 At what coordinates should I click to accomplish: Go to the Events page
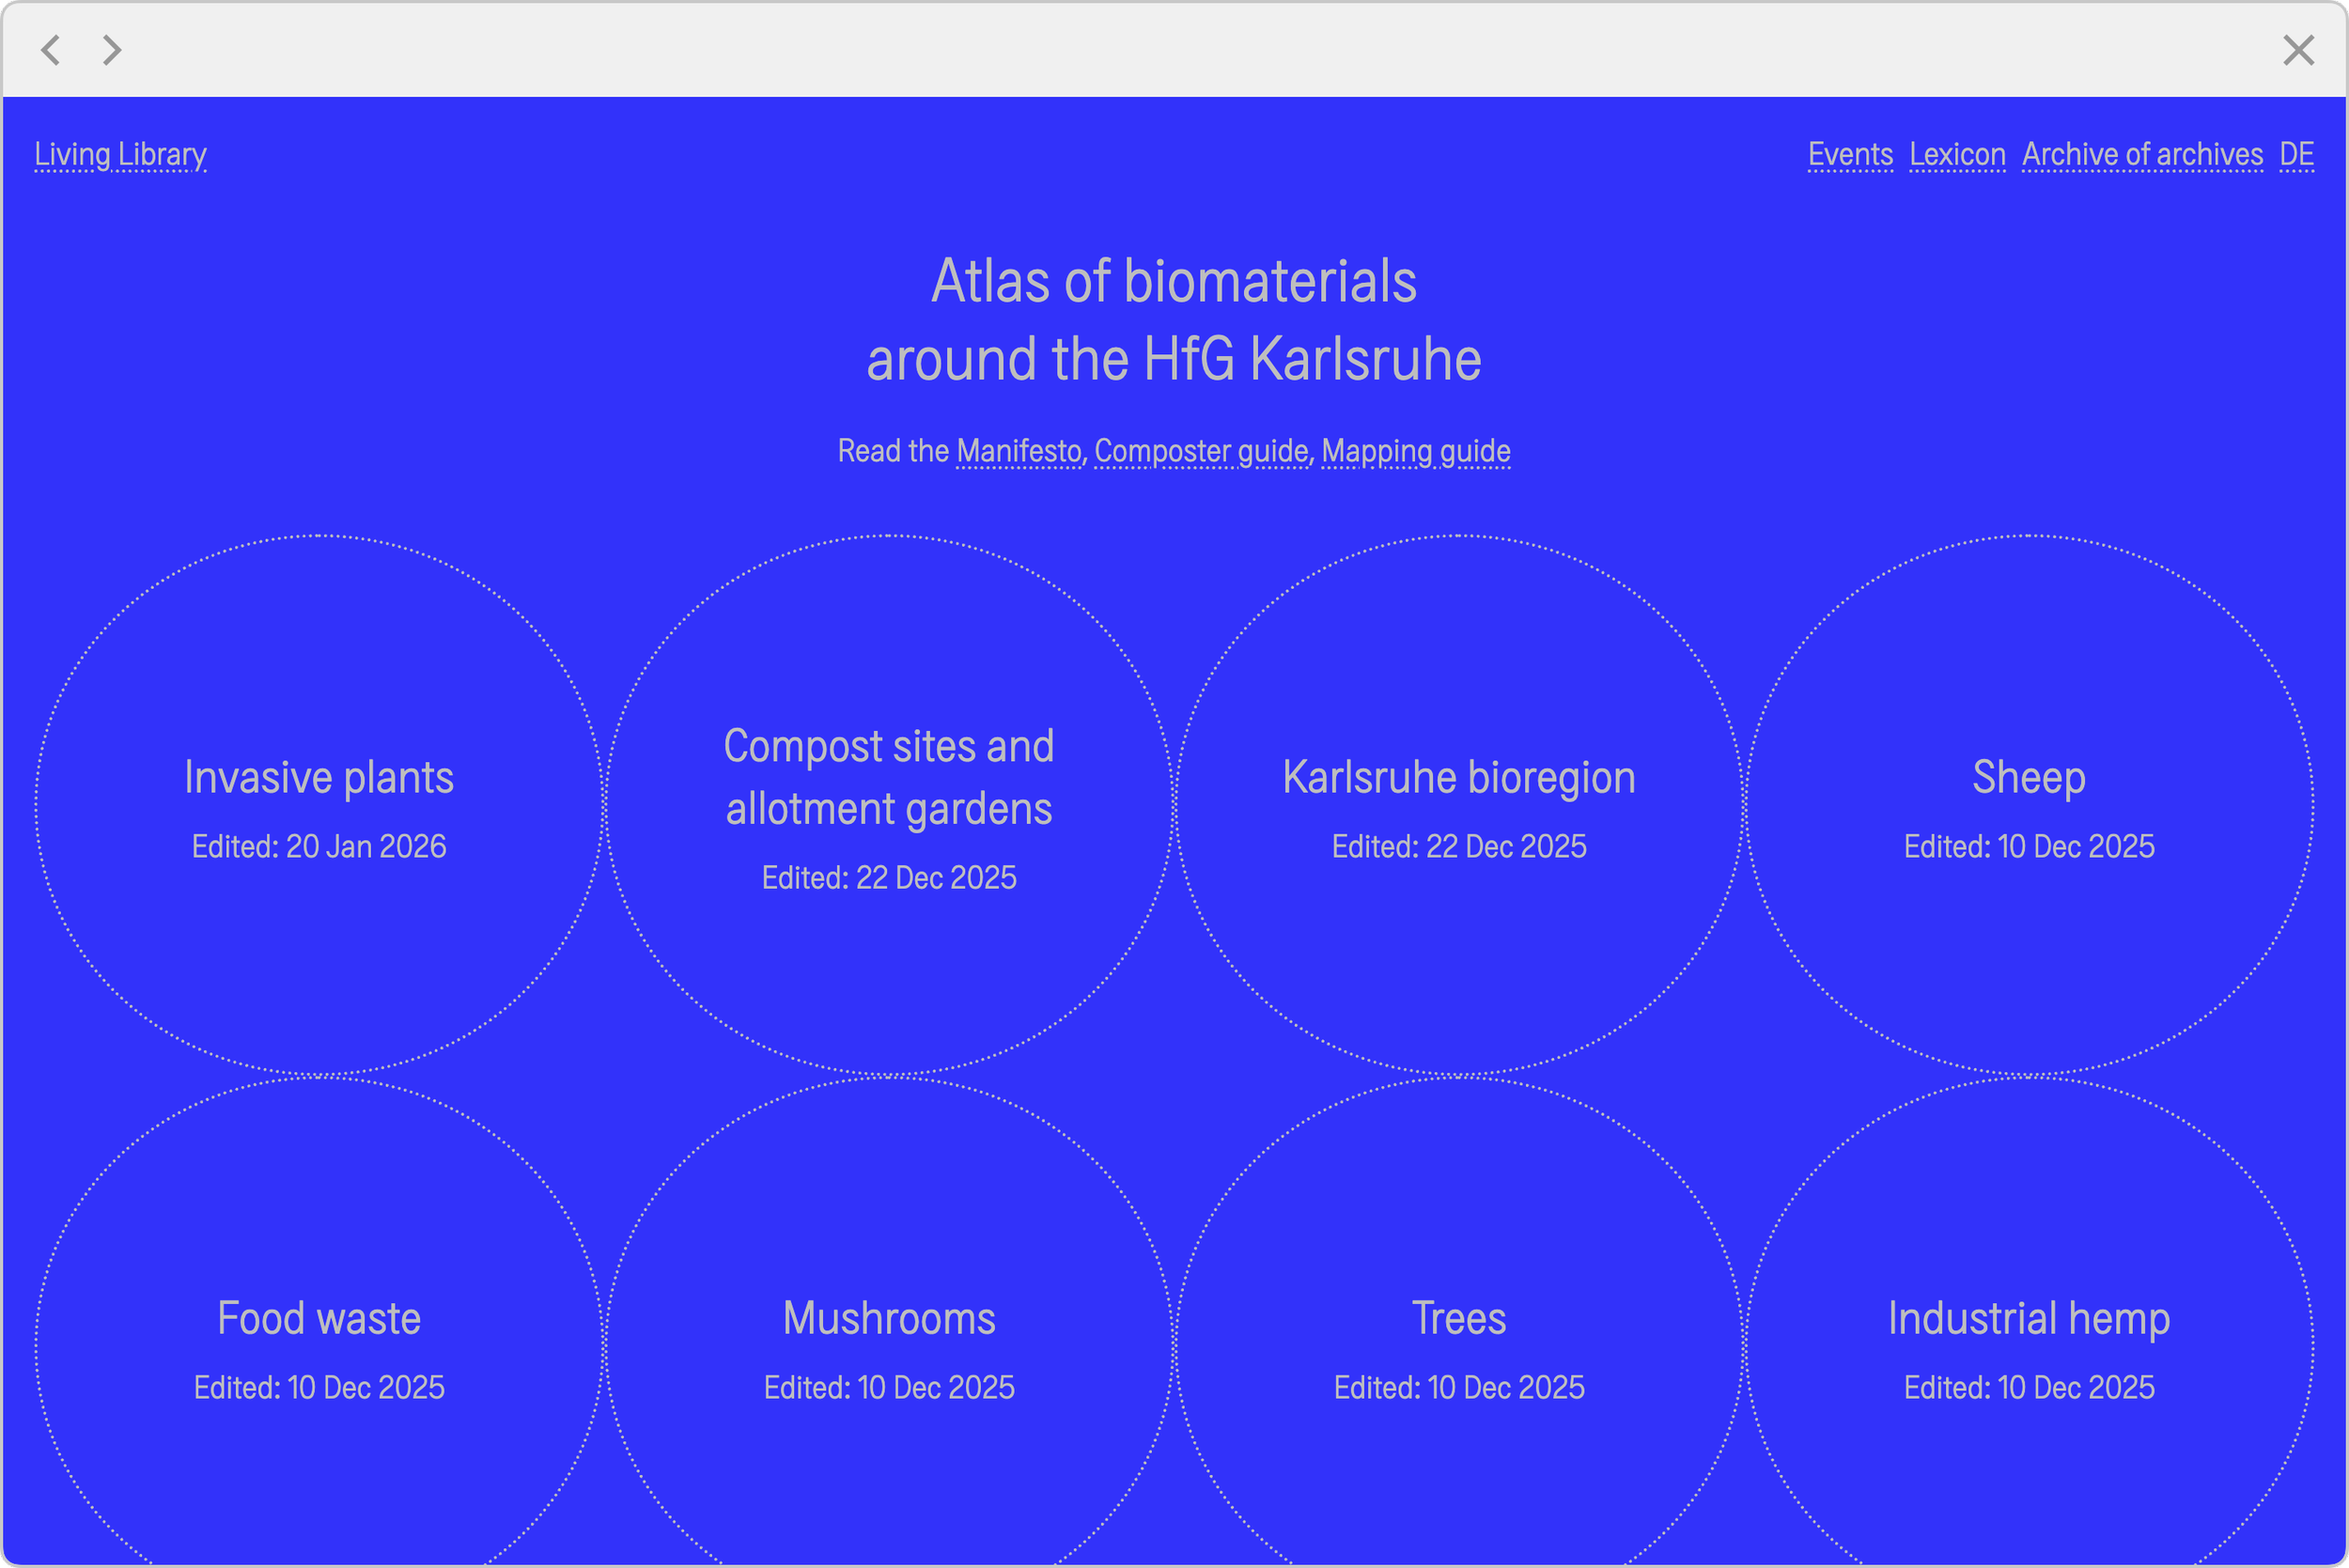[x=1849, y=154]
